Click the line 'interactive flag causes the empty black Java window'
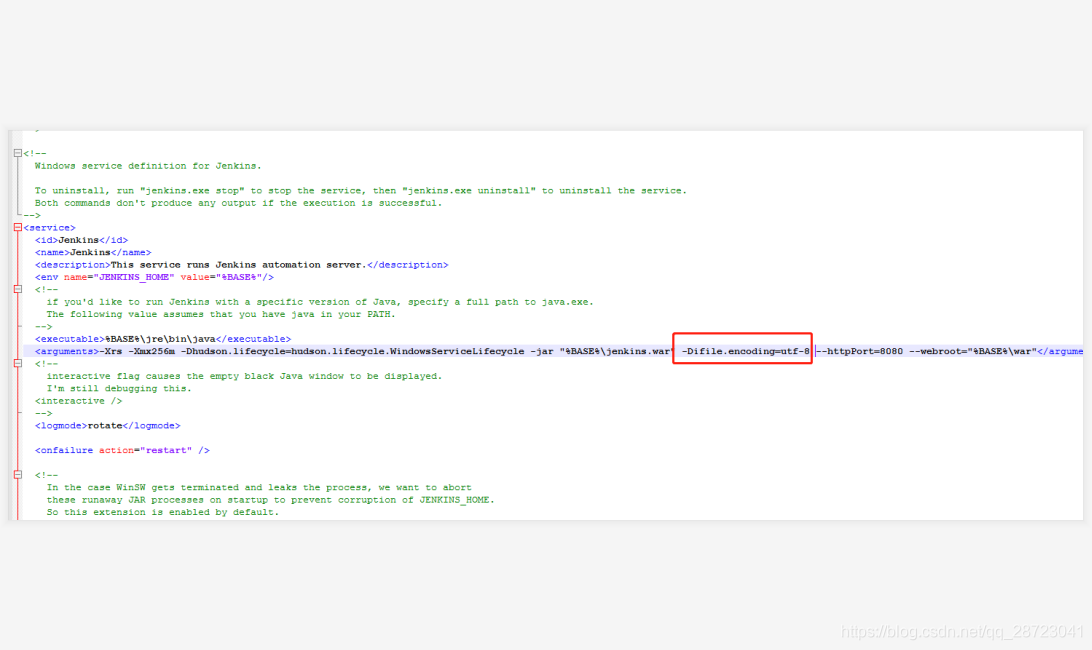The height and width of the screenshot is (650, 1092). point(244,376)
